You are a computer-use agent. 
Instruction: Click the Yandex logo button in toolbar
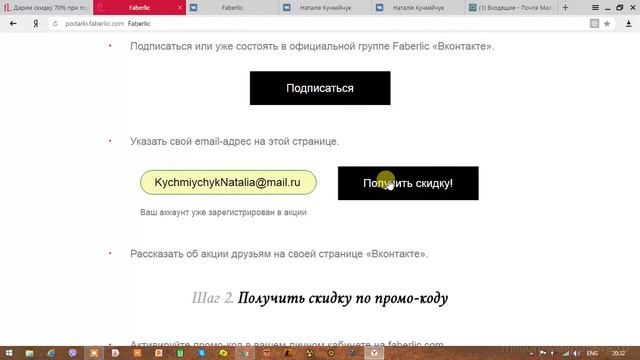[36, 24]
